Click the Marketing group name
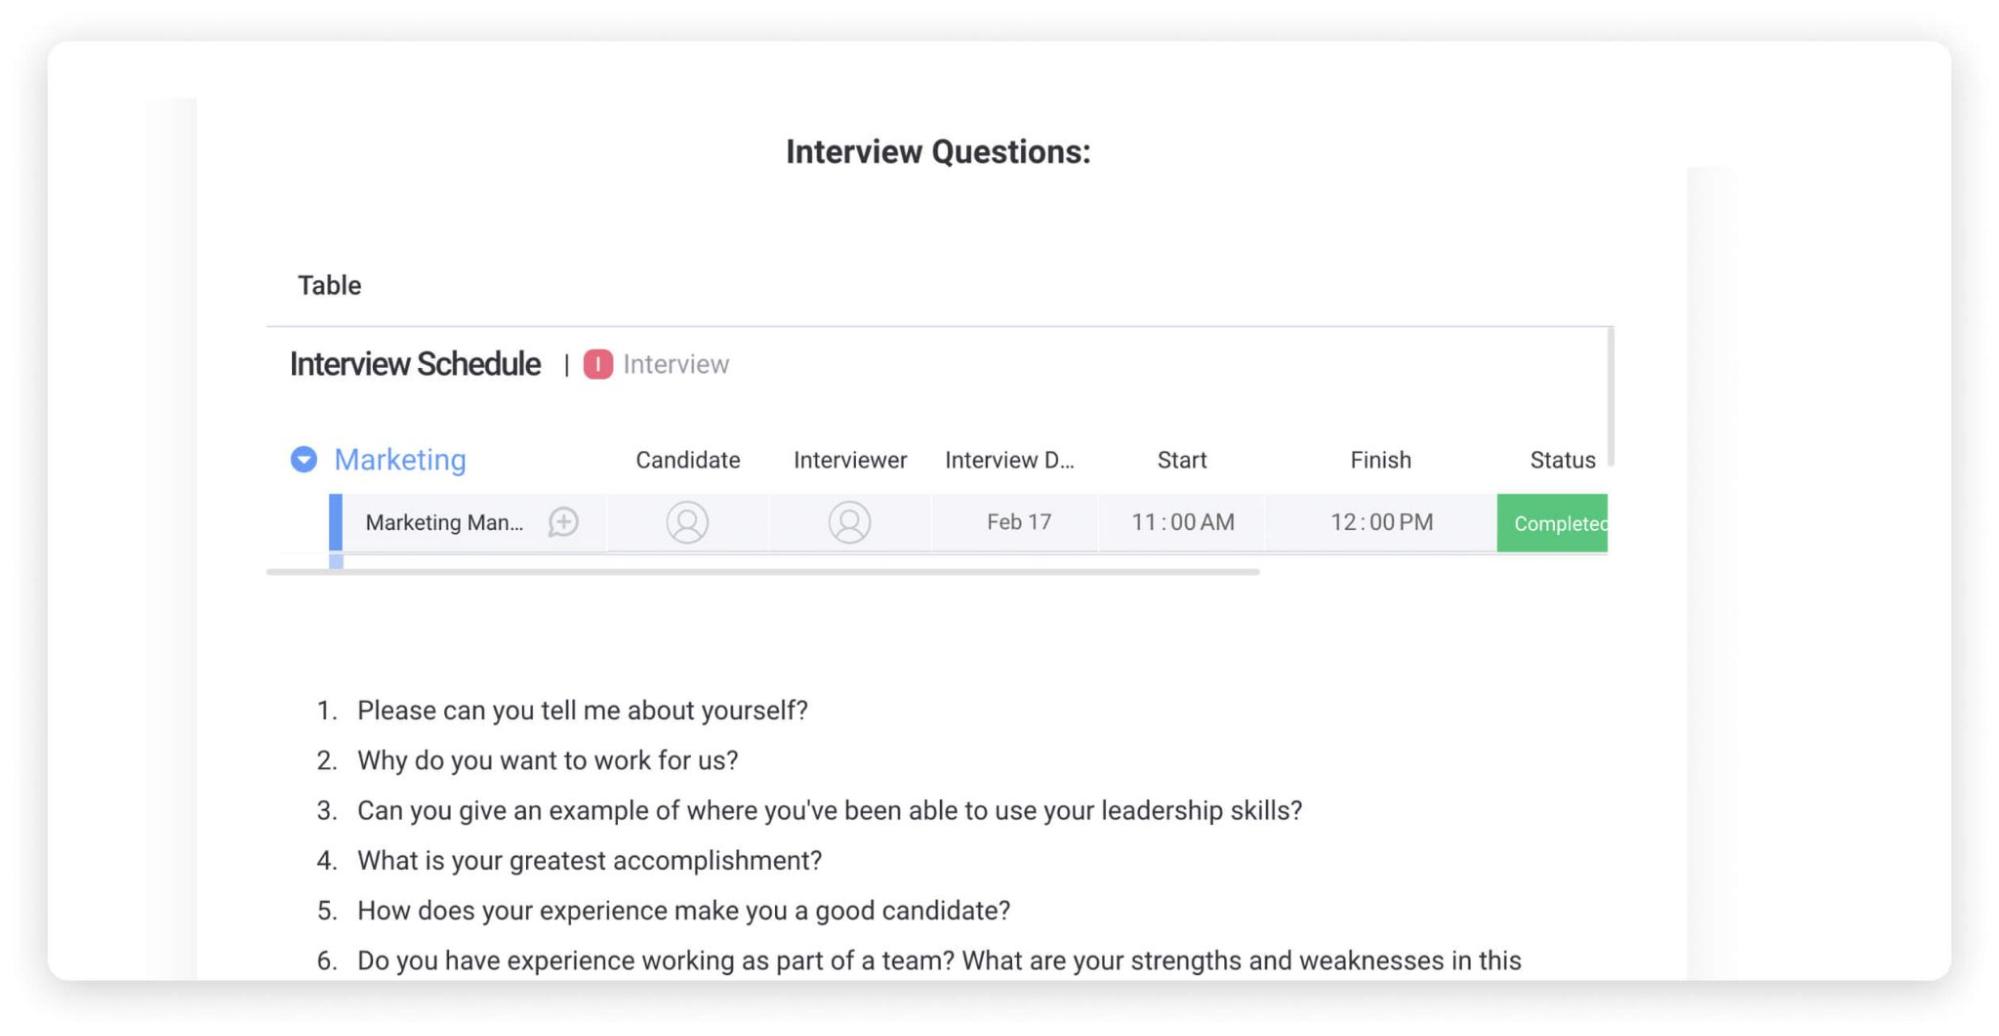The height and width of the screenshot is (1036, 1999). click(x=400, y=459)
